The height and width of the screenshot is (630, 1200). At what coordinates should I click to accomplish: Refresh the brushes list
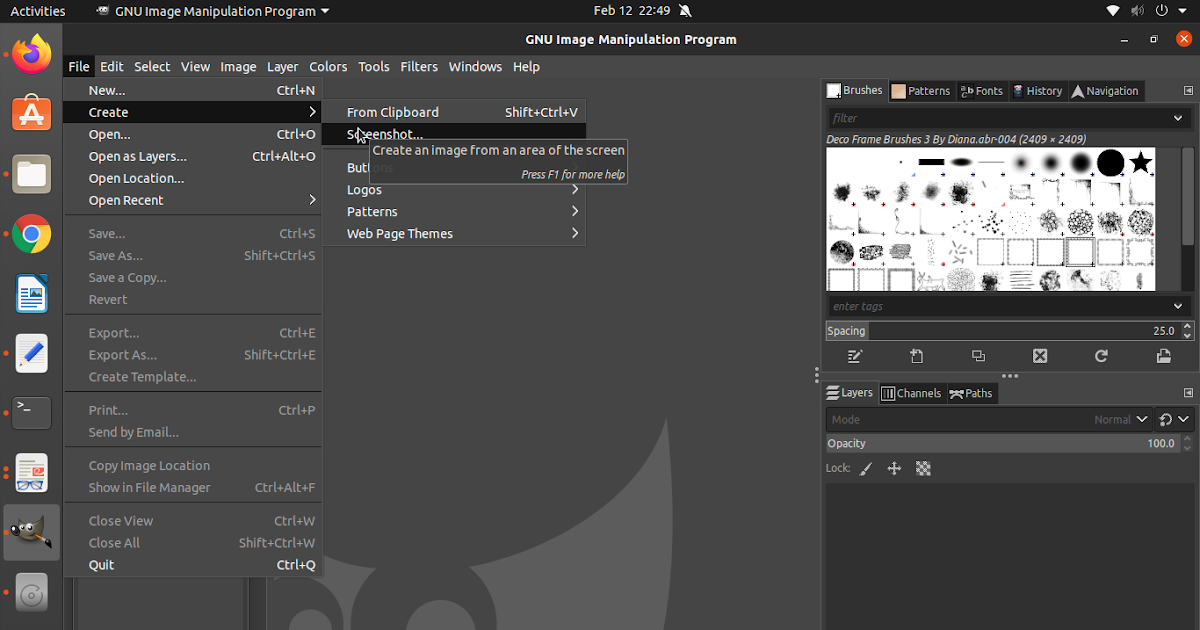(1101, 356)
